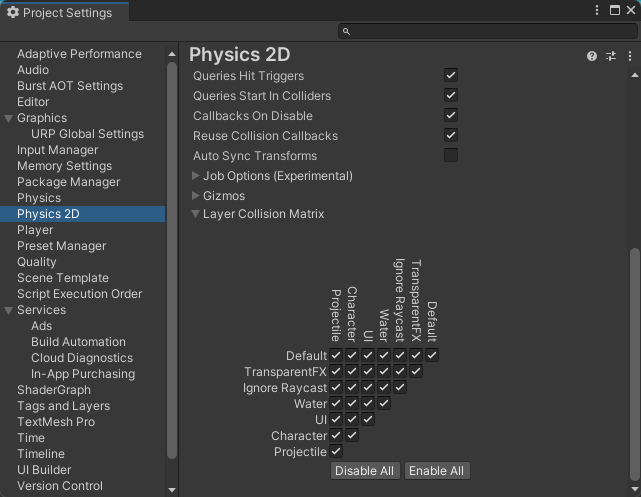The image size is (641, 497).
Task: Click the settings list scroll-down arrow
Action: 172,490
